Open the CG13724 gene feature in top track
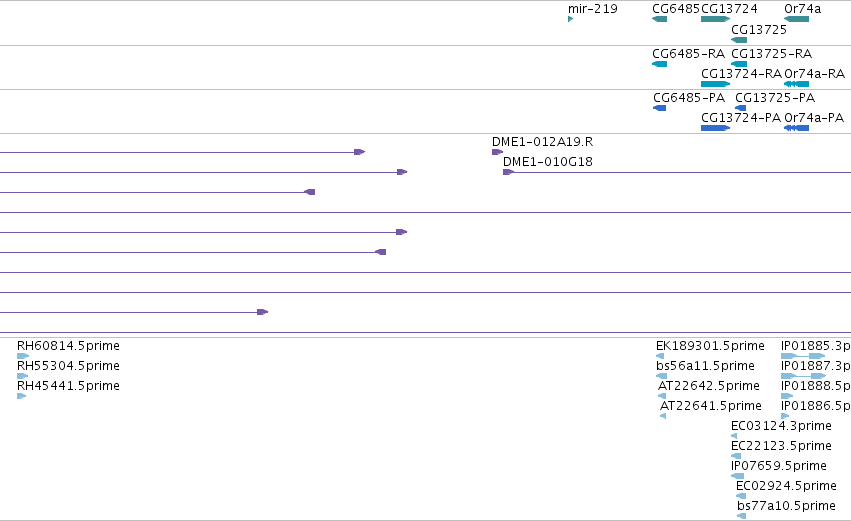Viewport: 851px width, 521px height. pos(715,19)
